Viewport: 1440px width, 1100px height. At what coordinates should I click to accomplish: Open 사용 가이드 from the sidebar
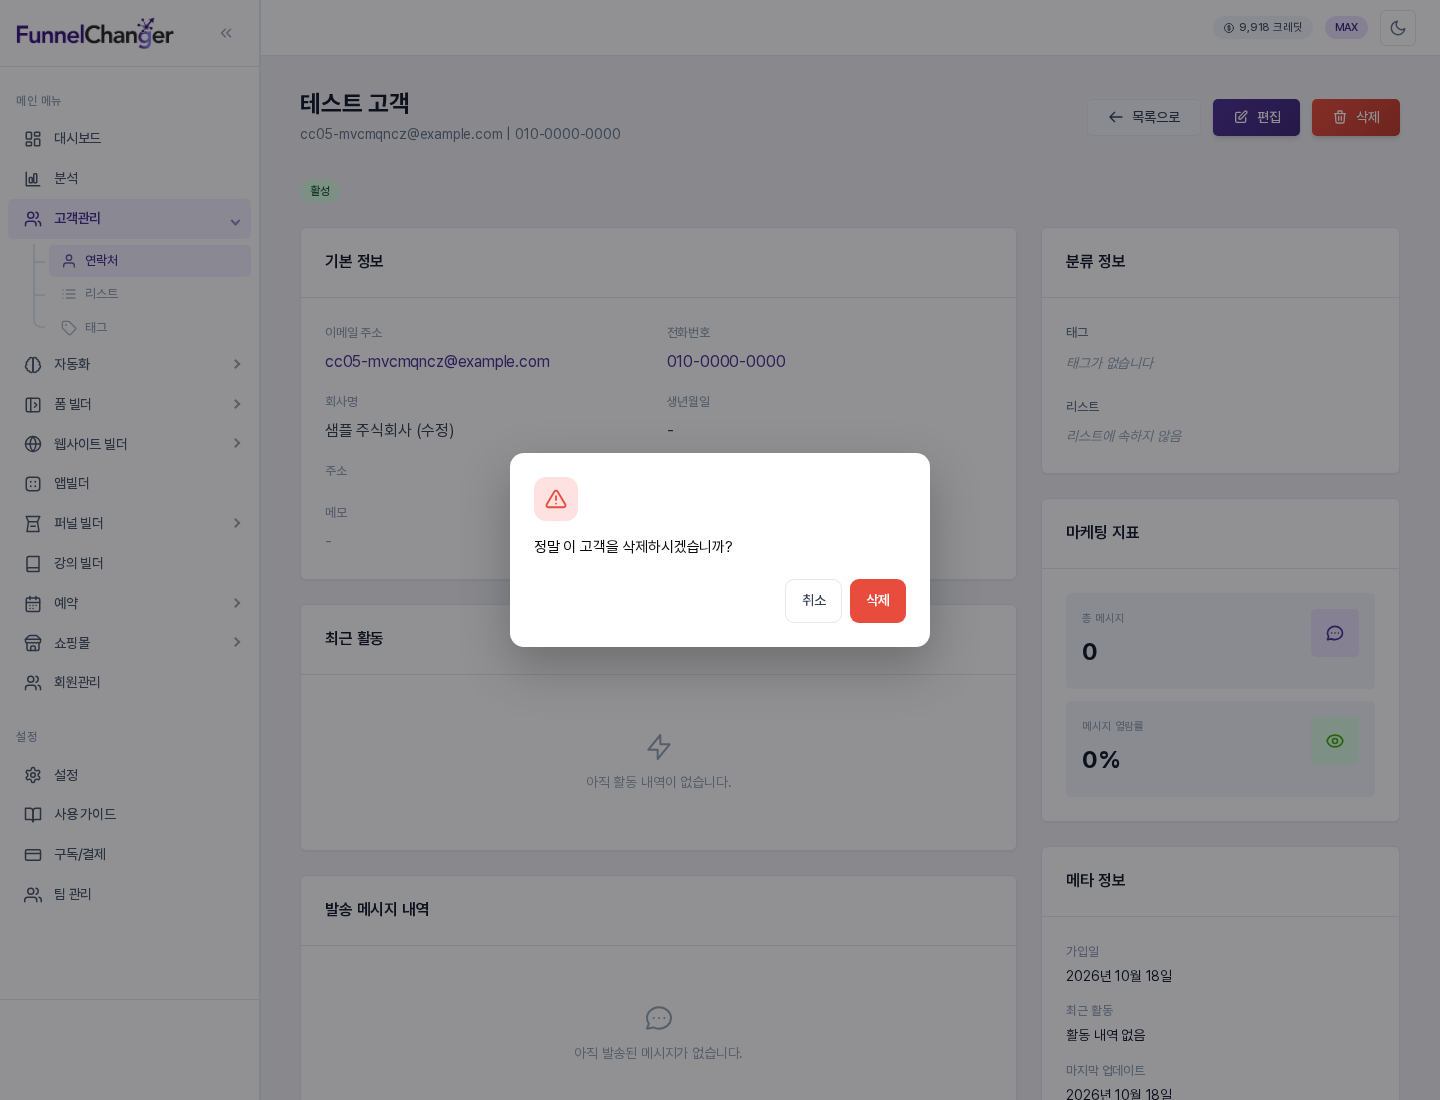129,814
